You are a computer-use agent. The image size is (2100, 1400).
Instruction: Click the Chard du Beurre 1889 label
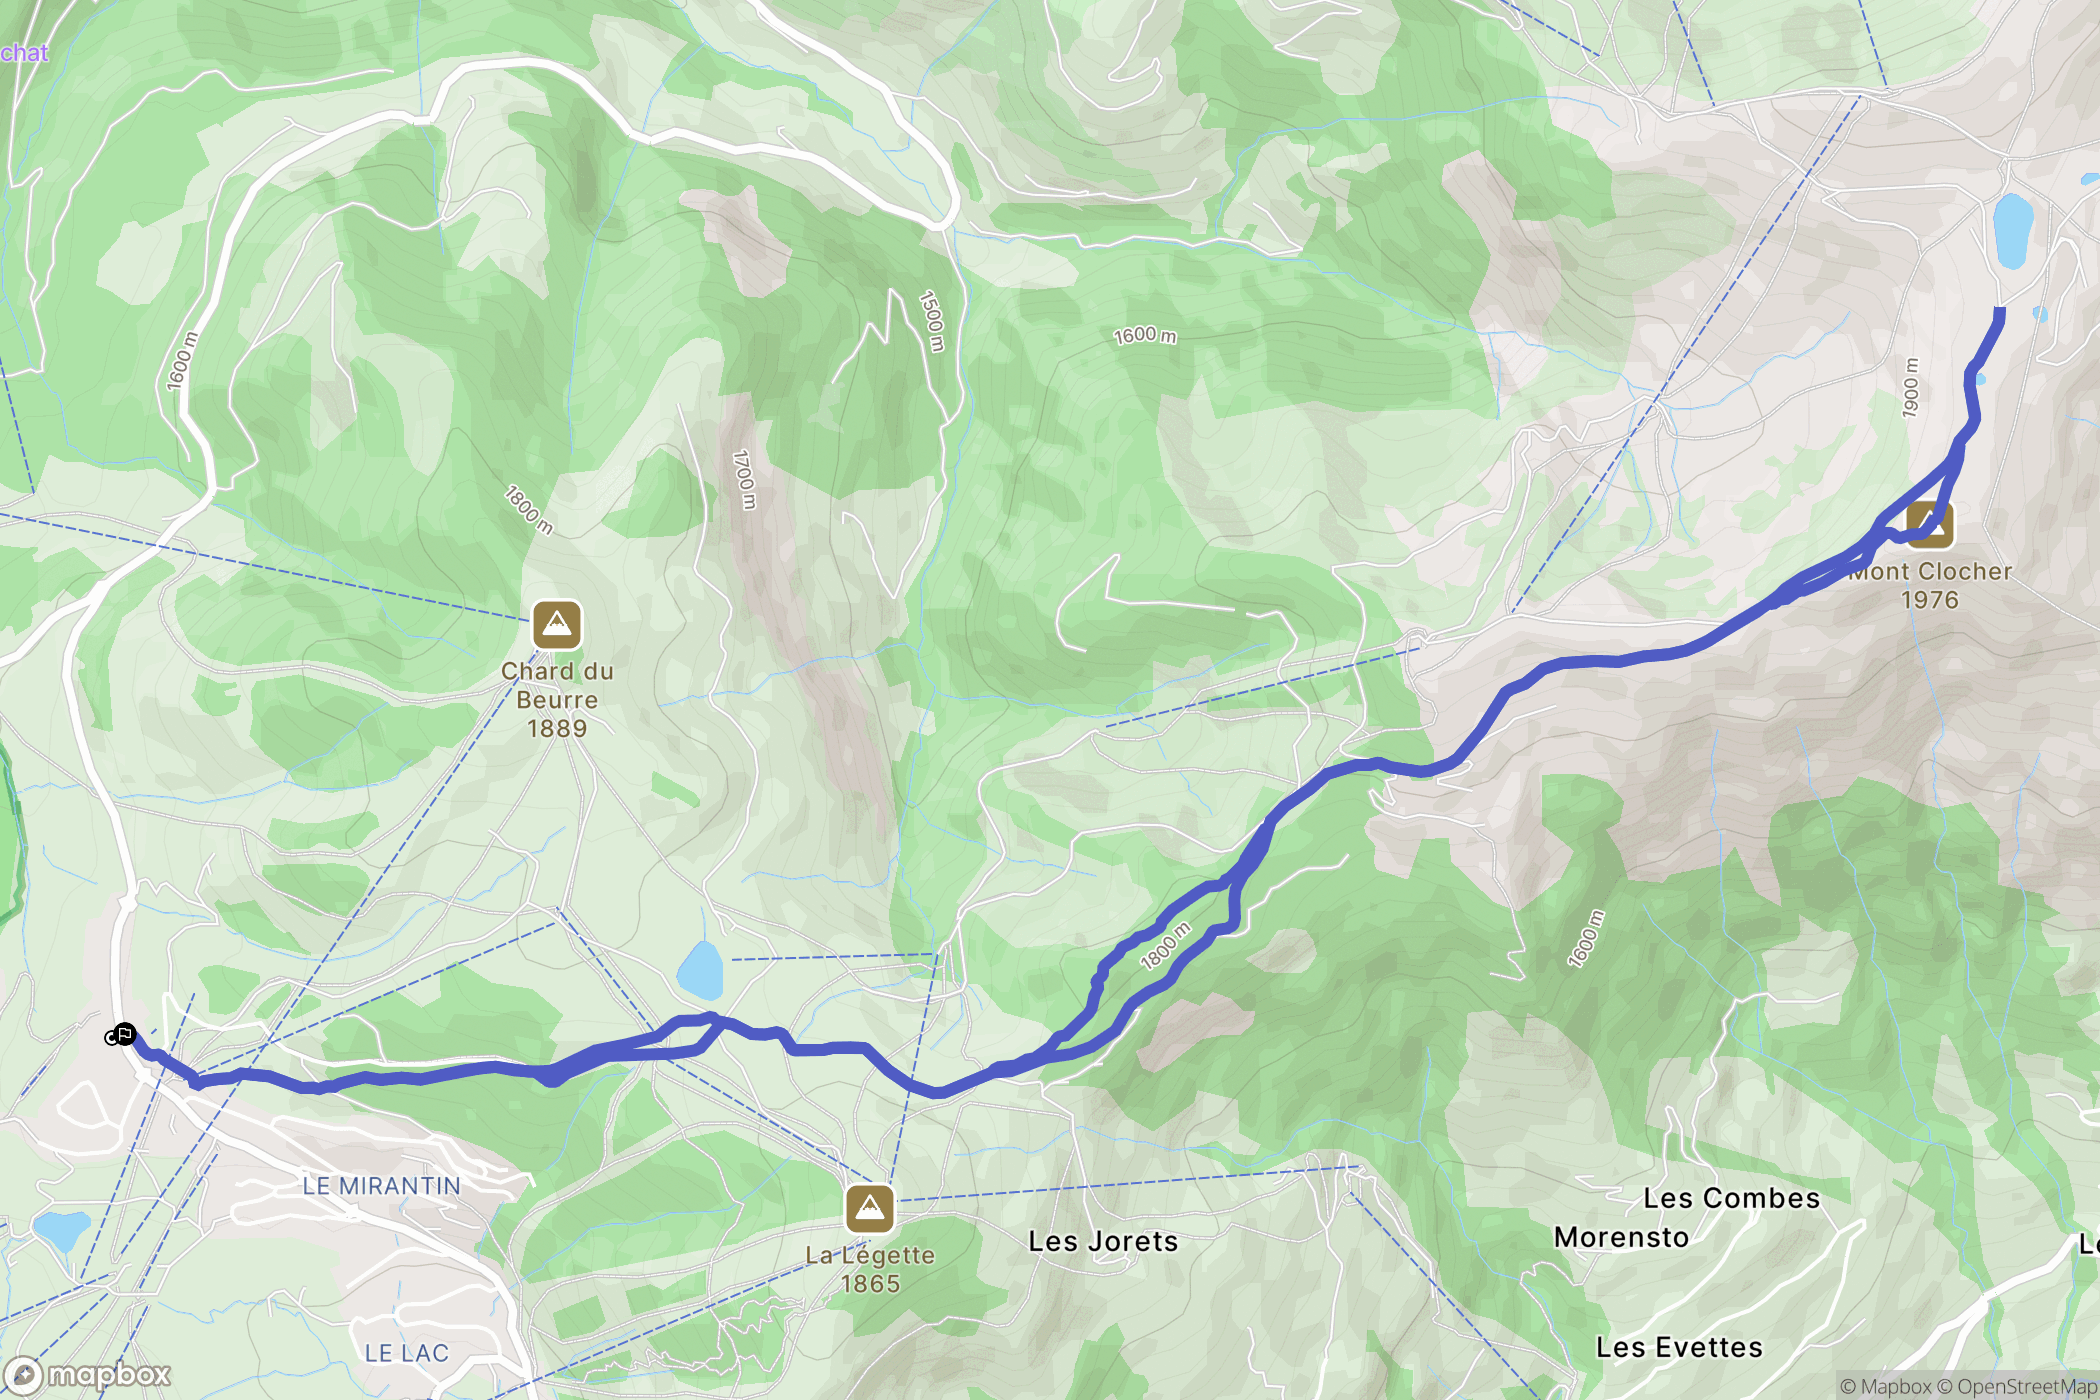[x=557, y=699]
